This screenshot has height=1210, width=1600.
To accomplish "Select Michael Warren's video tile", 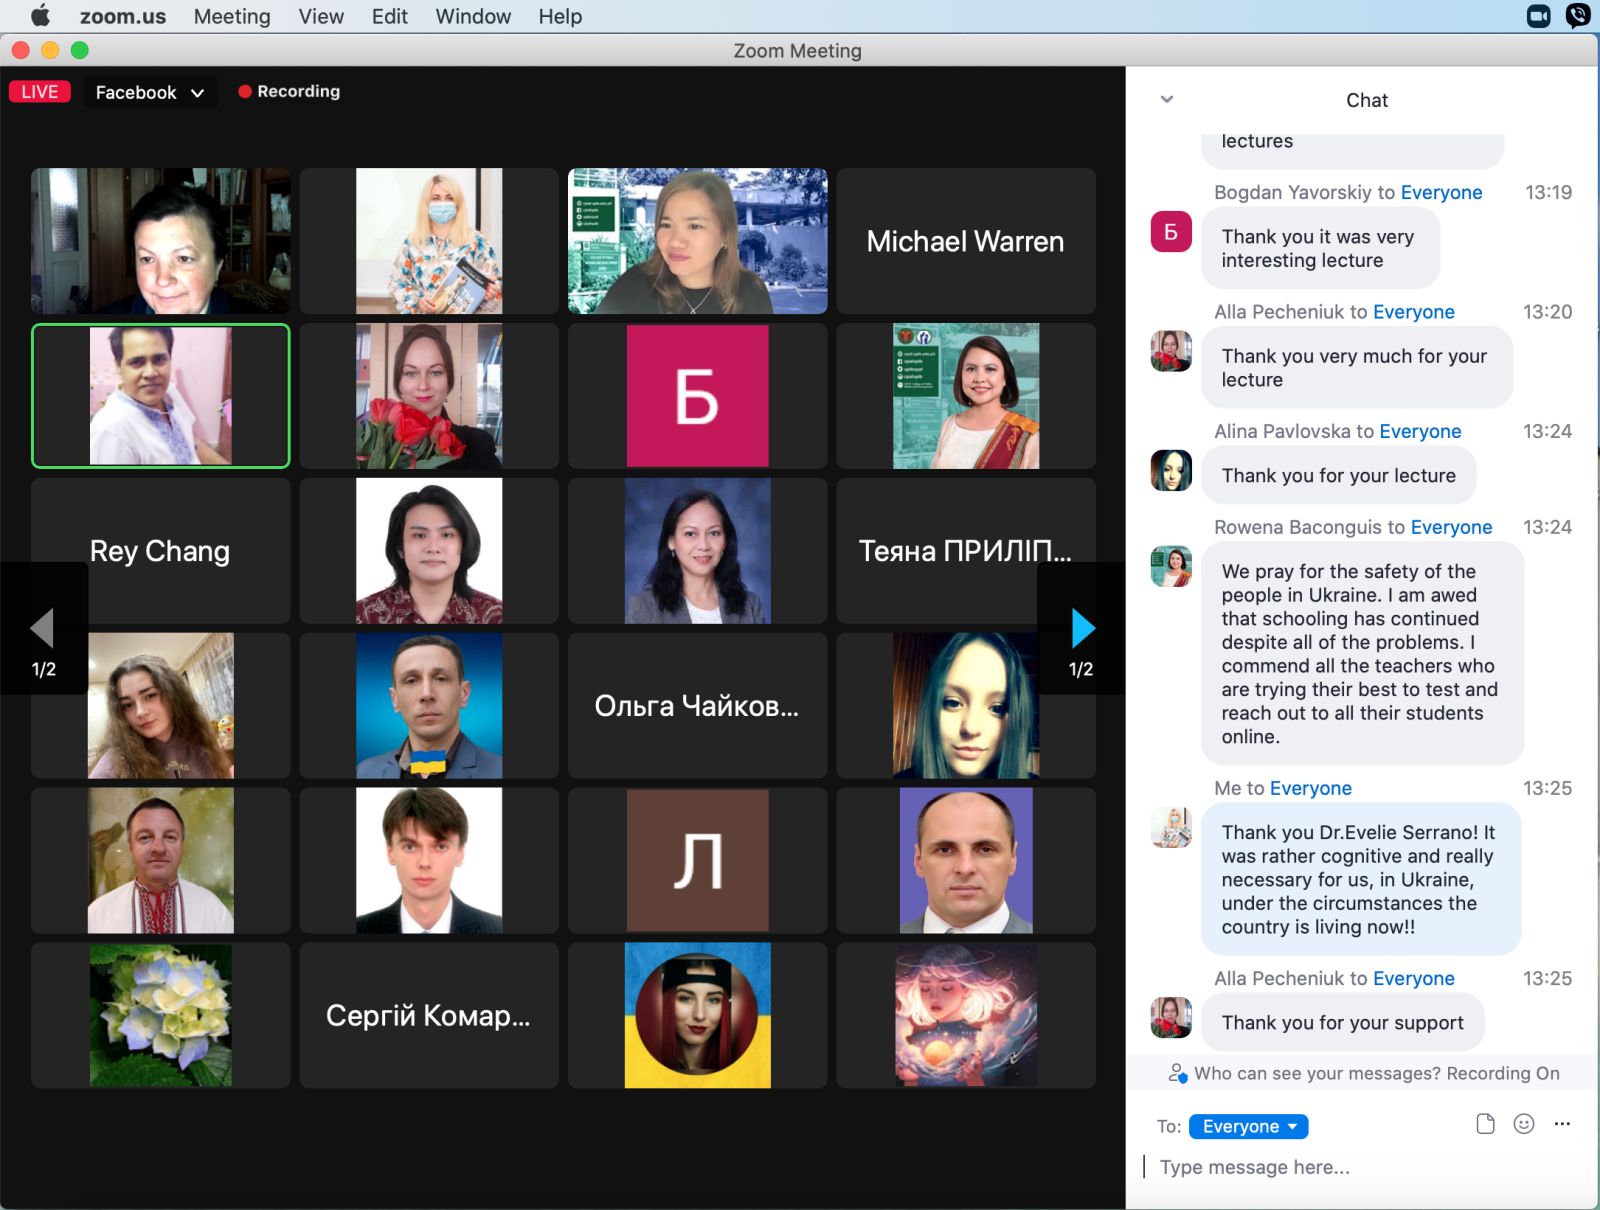I will coord(965,241).
